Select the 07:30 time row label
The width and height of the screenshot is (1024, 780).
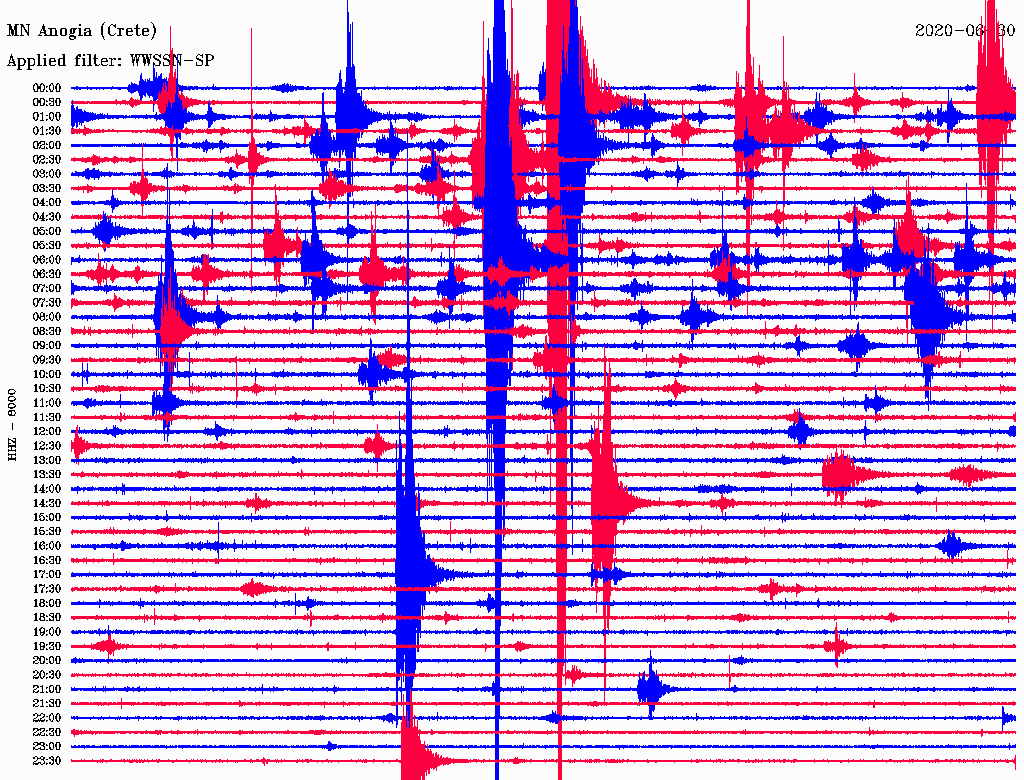[x=47, y=303]
